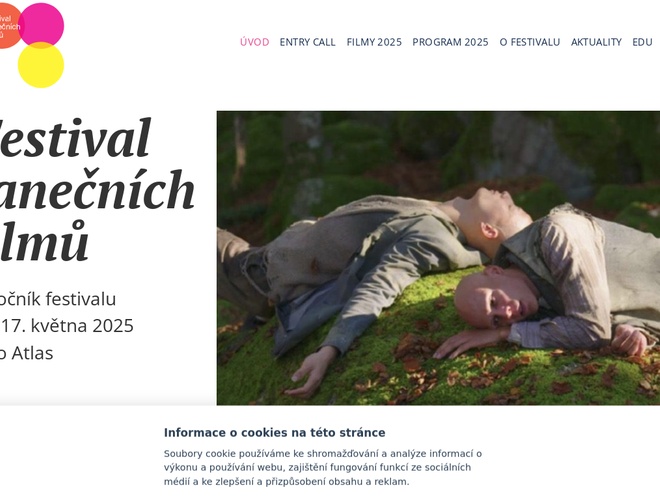660x500 pixels.
Task: Select PROGRAM 2025 from the menu
Action: pos(450,42)
